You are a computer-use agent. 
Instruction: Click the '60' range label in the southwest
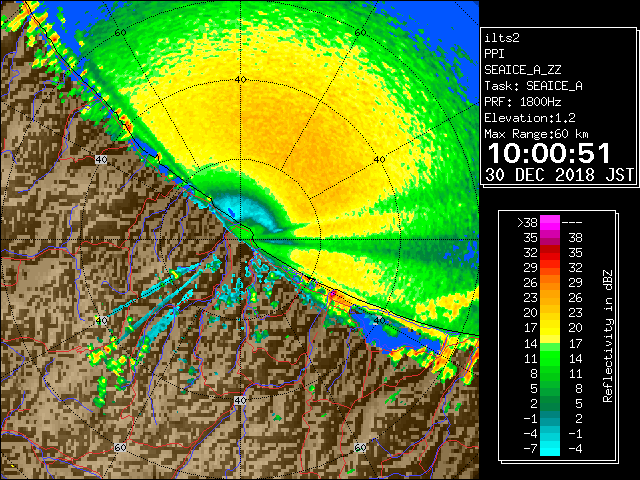click(120, 448)
